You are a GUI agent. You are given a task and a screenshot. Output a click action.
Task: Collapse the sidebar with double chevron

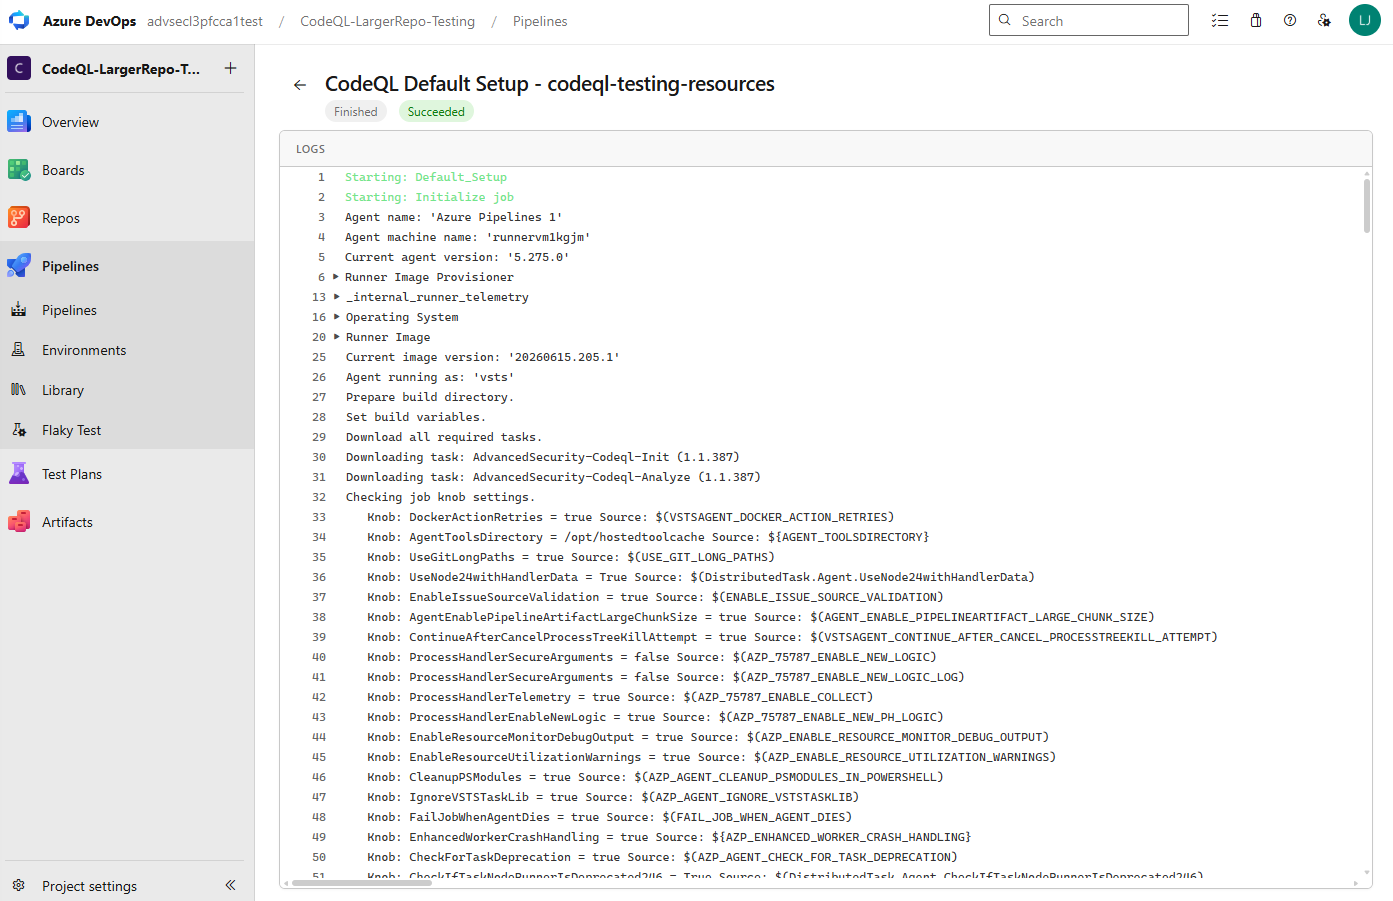click(x=230, y=885)
